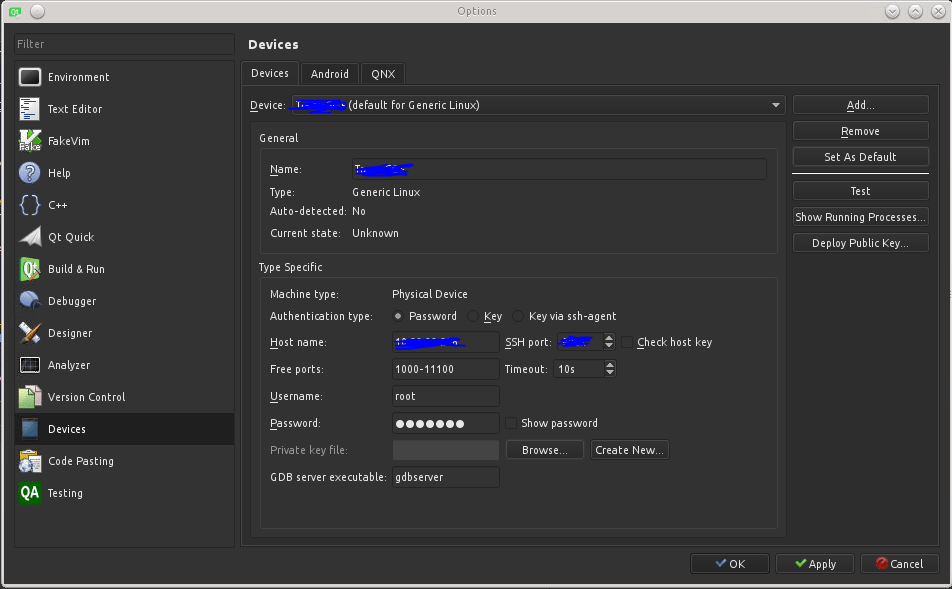952x589 pixels.
Task: Toggle the Show password checkbox
Action: pos(511,423)
